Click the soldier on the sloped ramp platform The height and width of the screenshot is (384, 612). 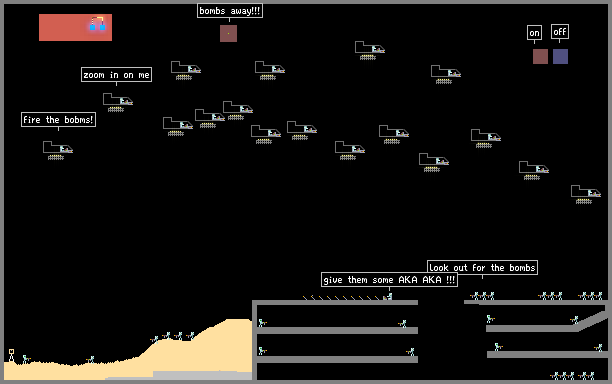(x=575, y=320)
